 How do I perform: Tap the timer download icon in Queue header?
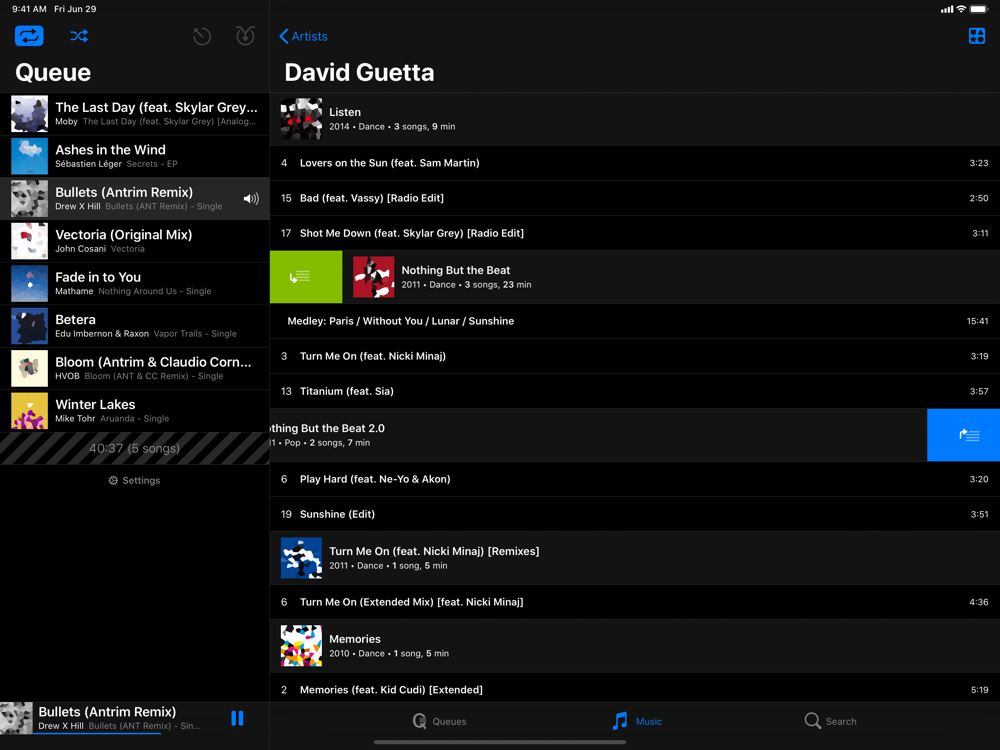(x=246, y=36)
